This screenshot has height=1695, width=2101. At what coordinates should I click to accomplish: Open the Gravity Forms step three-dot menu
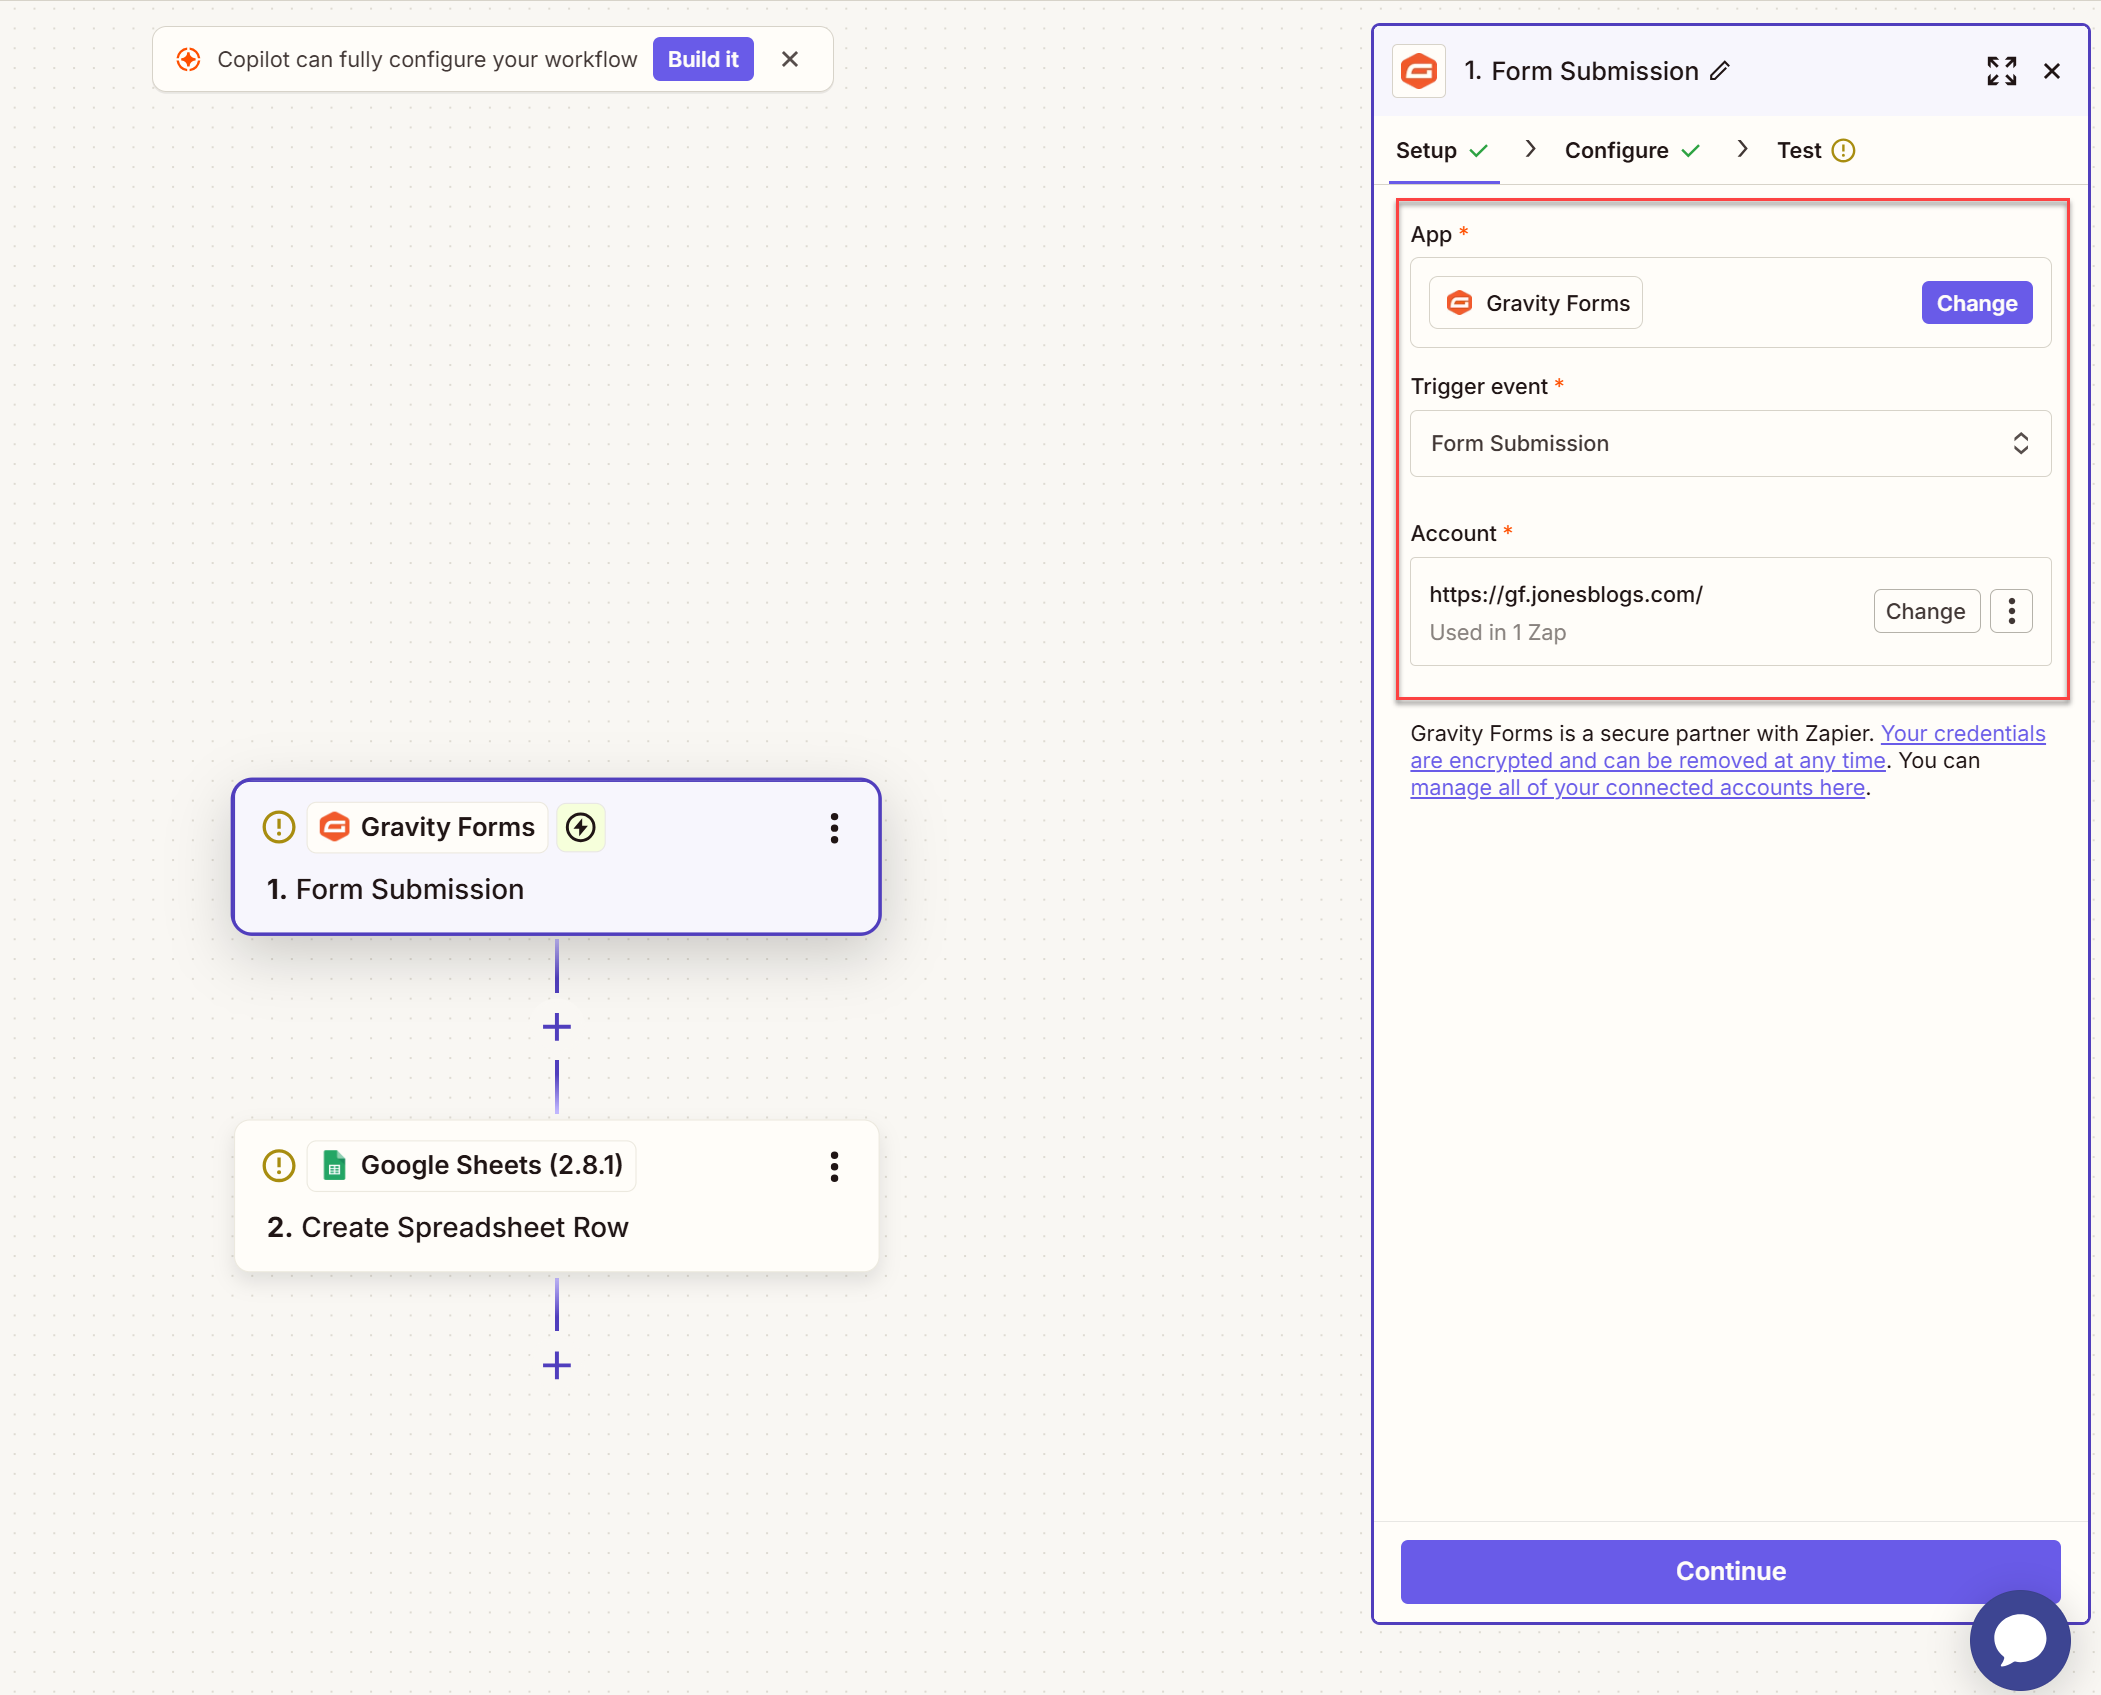pyautogui.click(x=834, y=828)
